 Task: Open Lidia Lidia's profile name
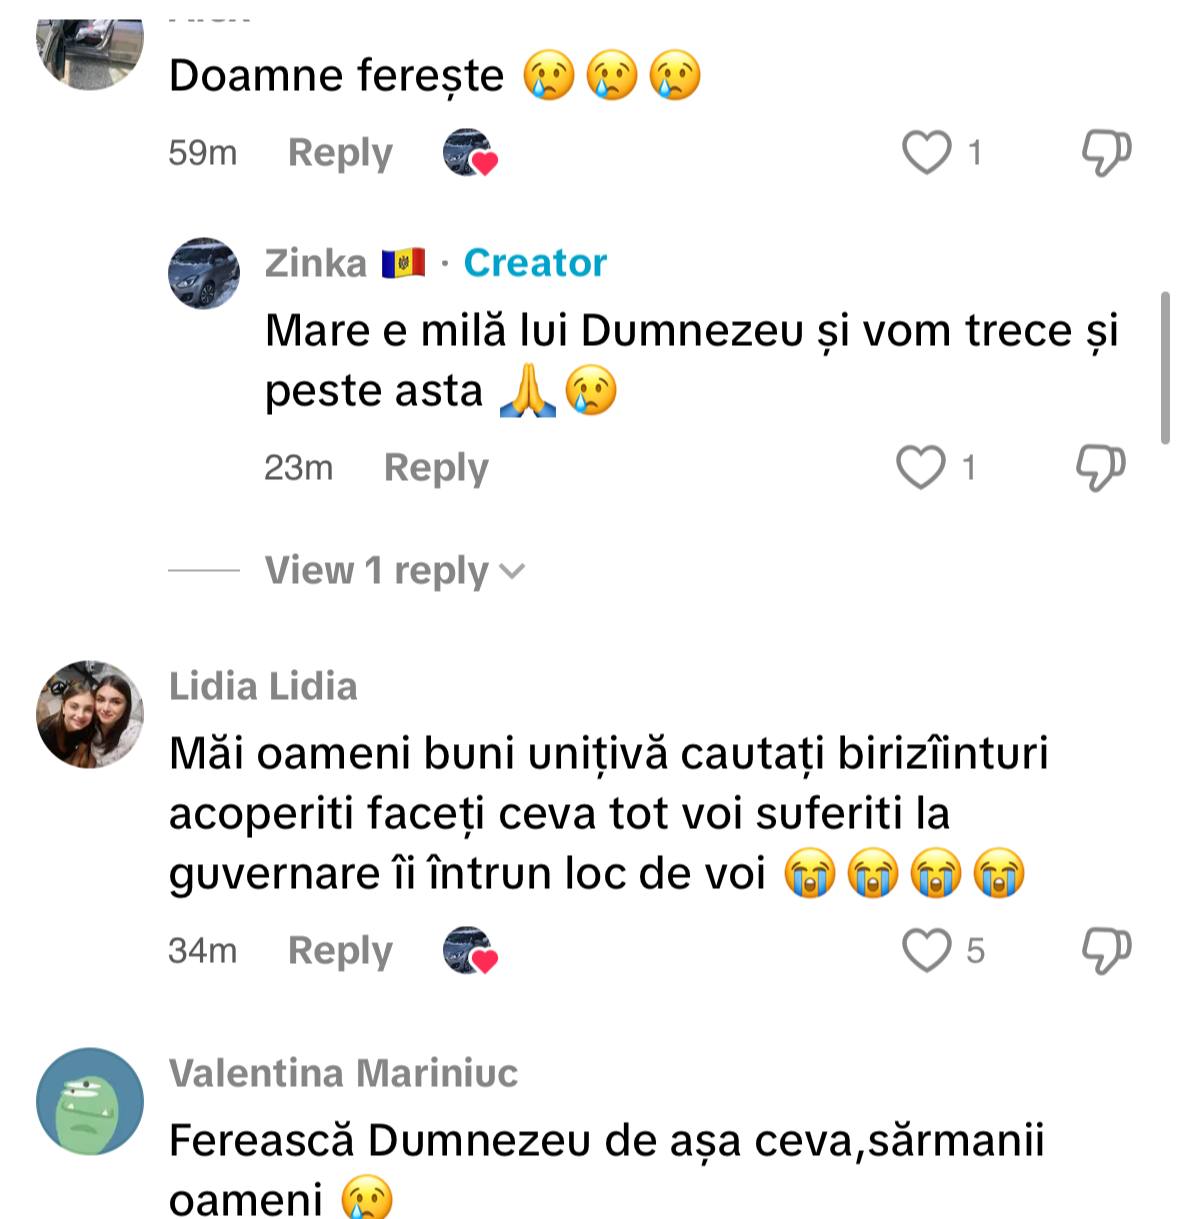(263, 686)
